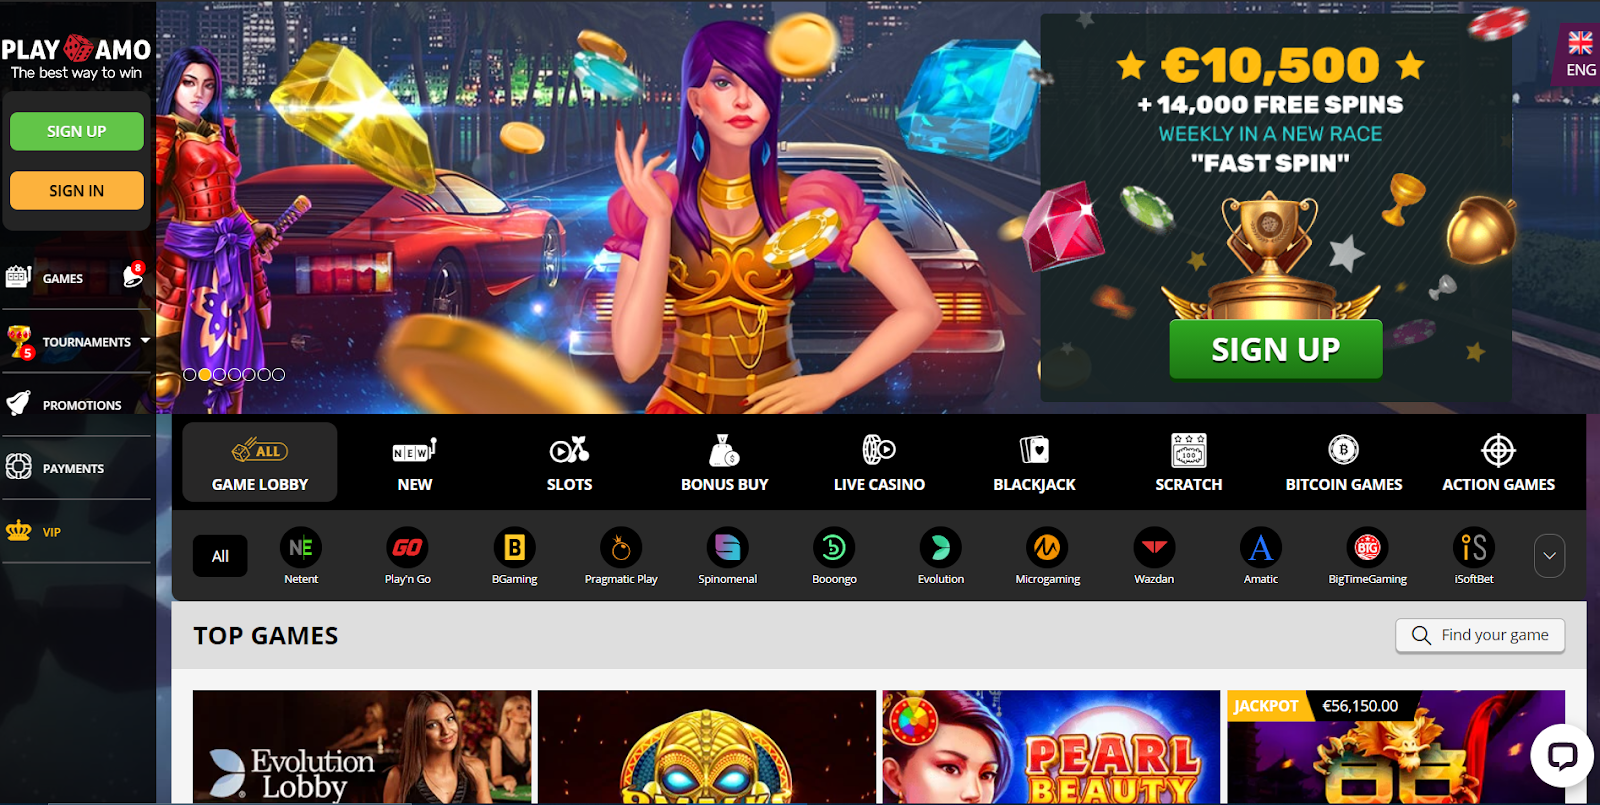Show the second banner slide dot
Viewport: 1600px width, 805px height.
[205, 374]
